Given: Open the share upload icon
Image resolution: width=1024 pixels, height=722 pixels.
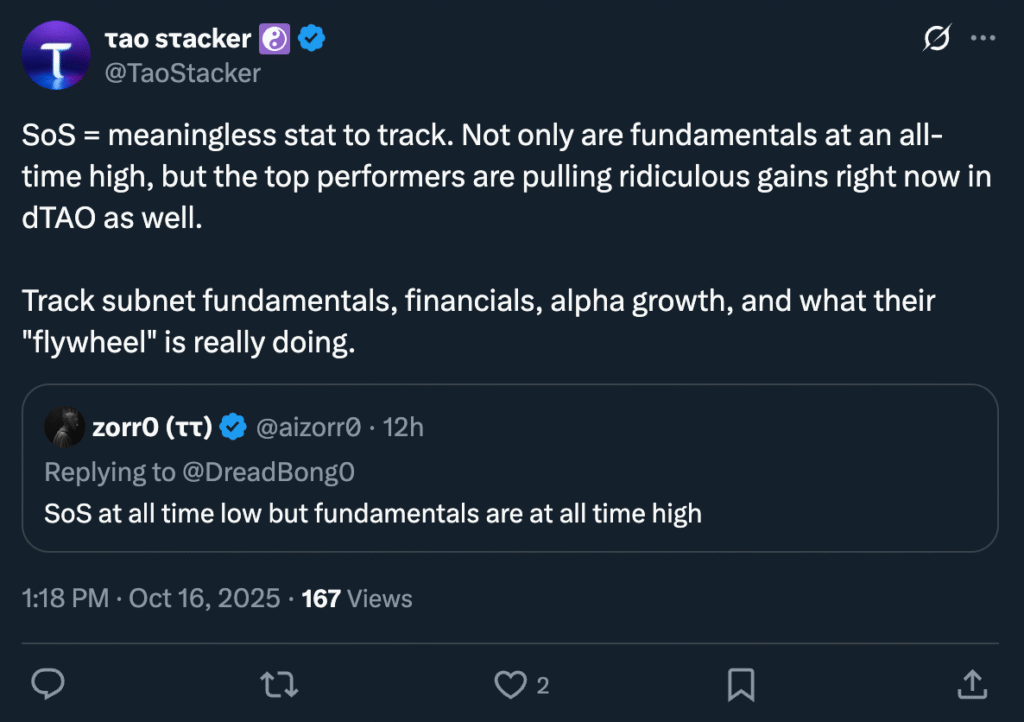Looking at the screenshot, I should (x=971, y=684).
